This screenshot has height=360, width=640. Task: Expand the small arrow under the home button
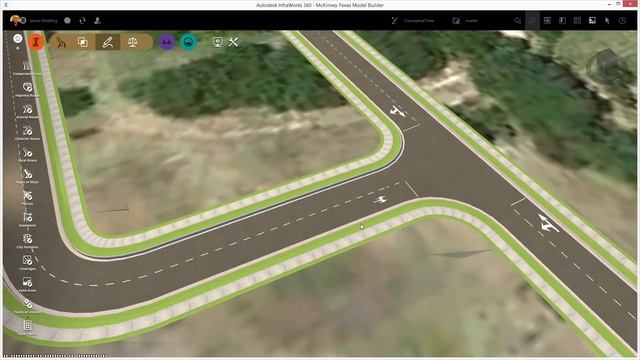click(x=18, y=48)
